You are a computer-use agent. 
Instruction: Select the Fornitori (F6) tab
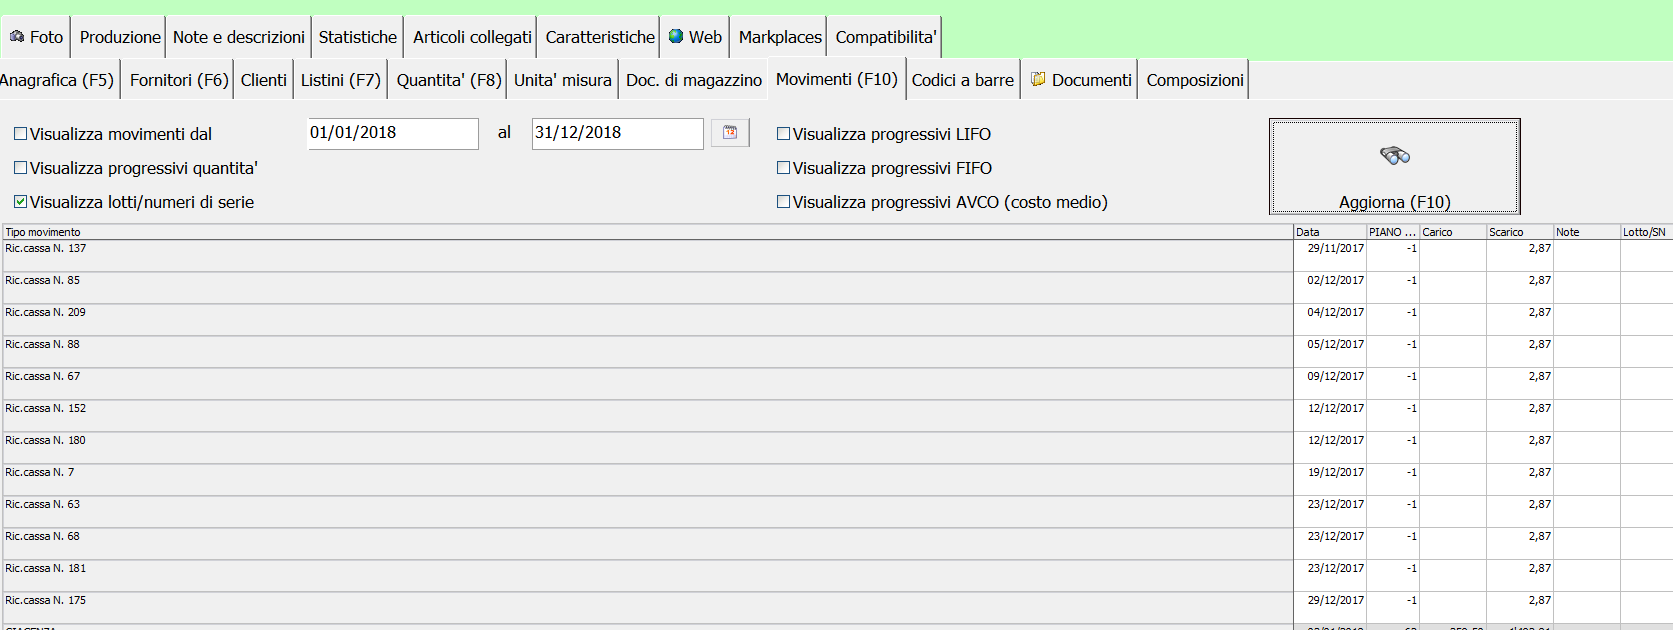pos(179,80)
